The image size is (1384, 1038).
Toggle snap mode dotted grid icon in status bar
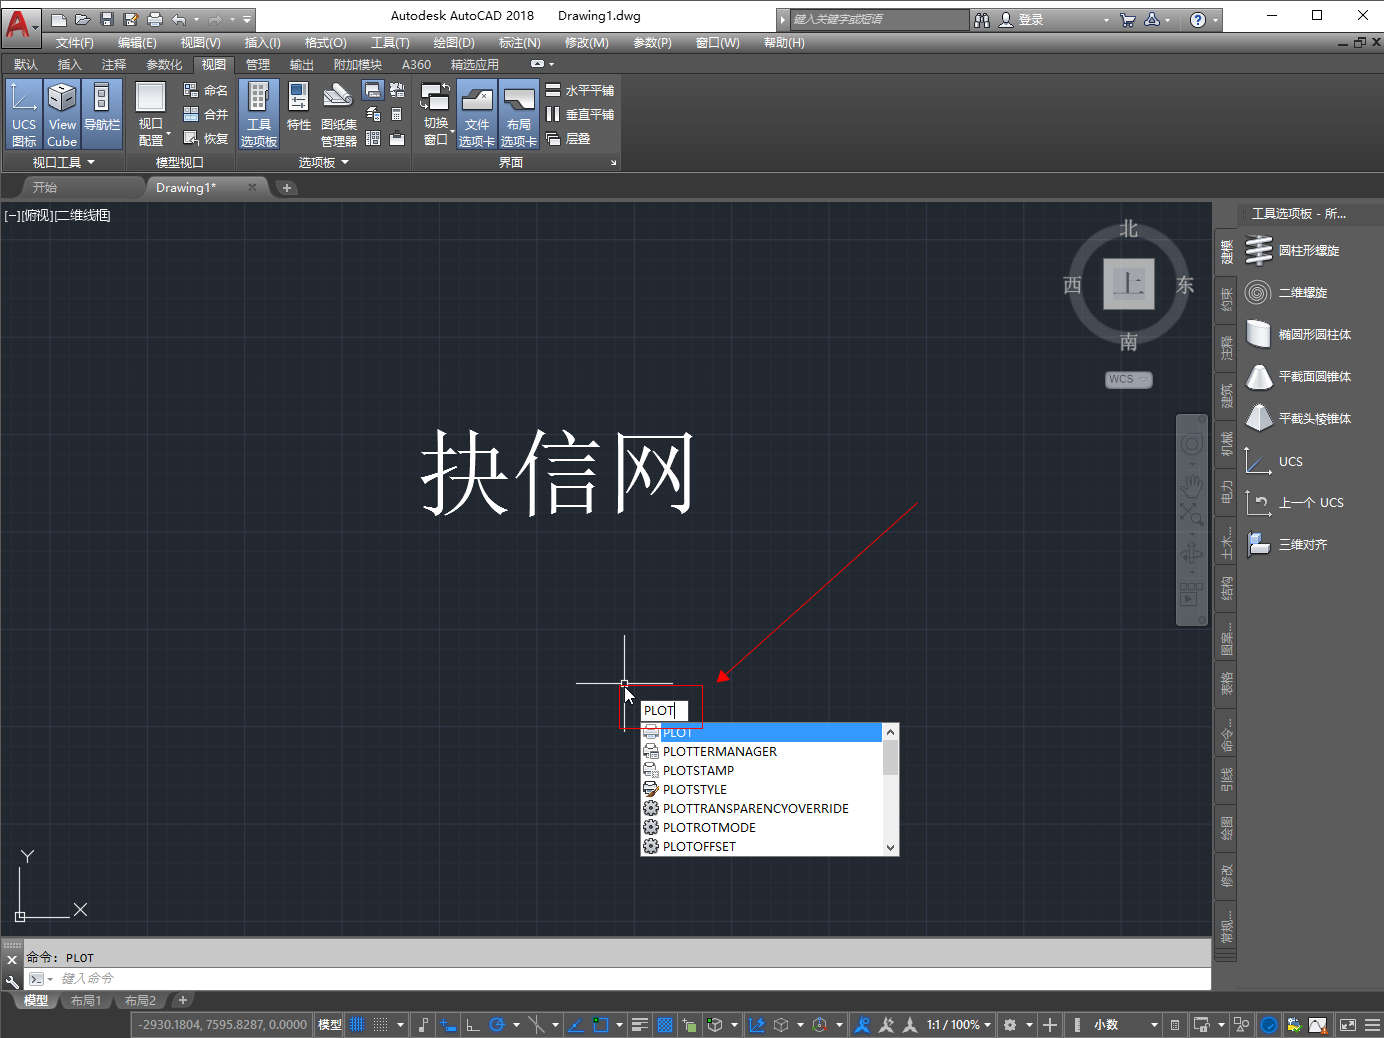click(x=380, y=1025)
